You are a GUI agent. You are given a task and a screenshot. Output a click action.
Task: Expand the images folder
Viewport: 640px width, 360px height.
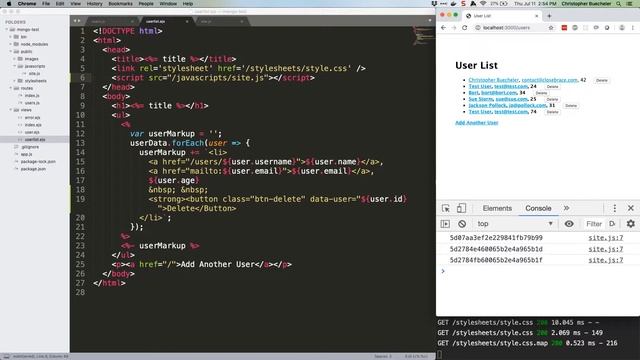click(14, 59)
